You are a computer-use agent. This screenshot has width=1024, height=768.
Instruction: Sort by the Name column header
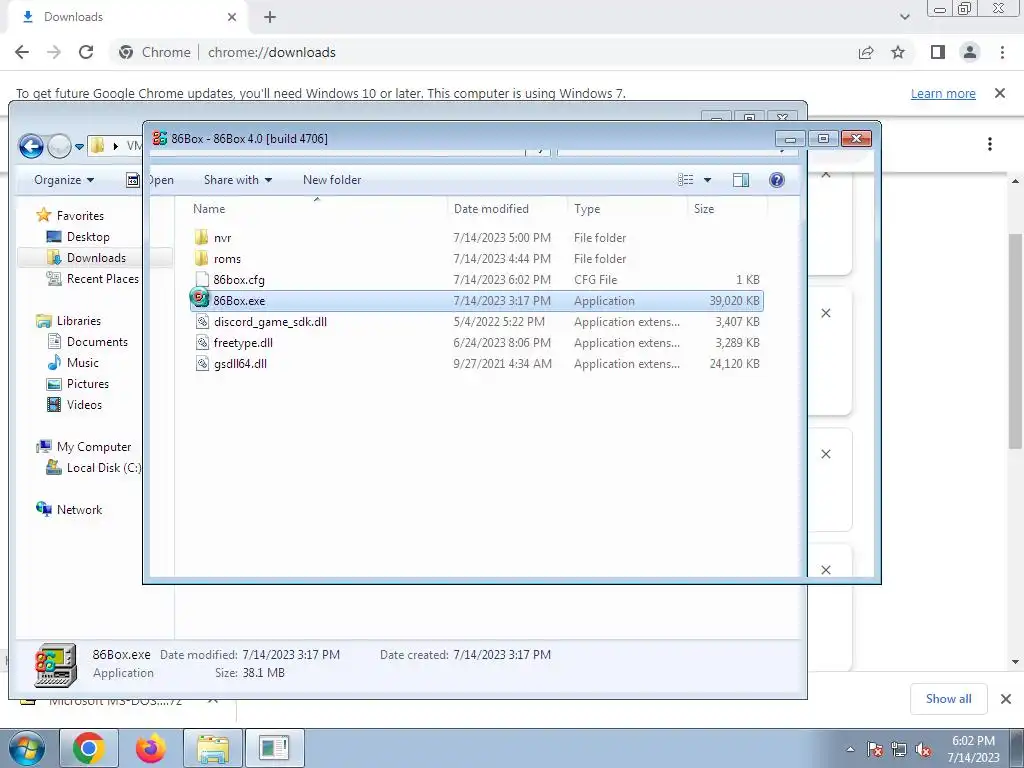(317, 208)
